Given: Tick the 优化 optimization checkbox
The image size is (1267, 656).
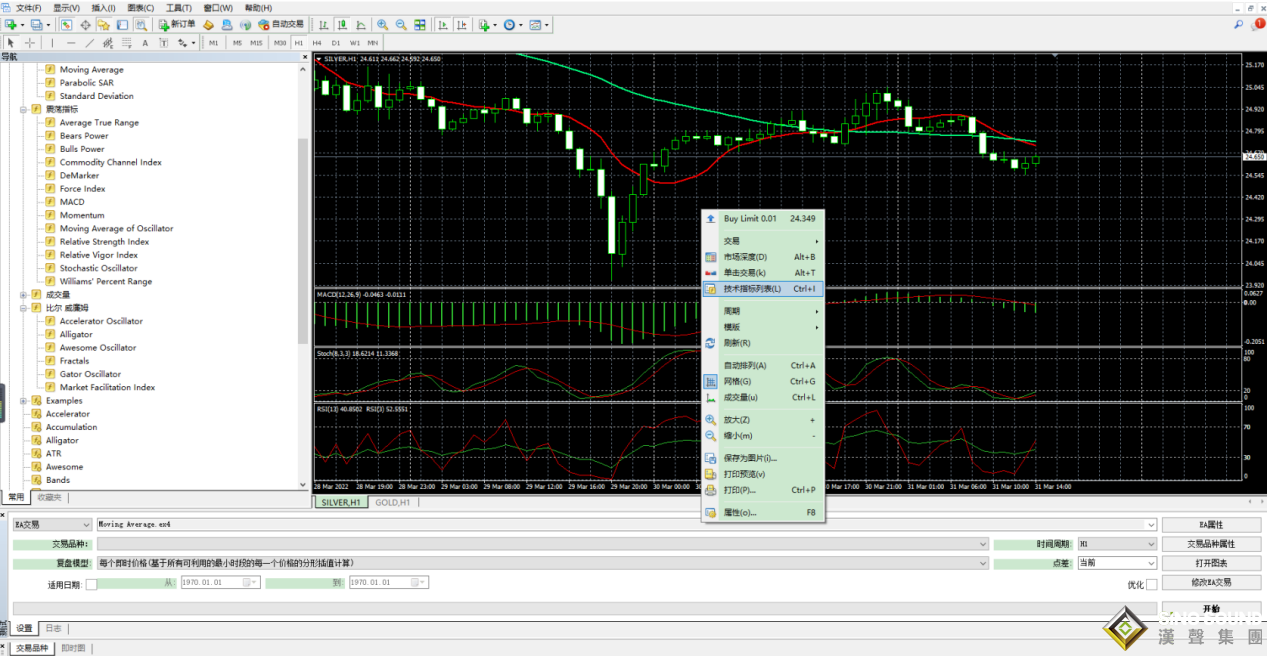Looking at the screenshot, I should (1151, 584).
